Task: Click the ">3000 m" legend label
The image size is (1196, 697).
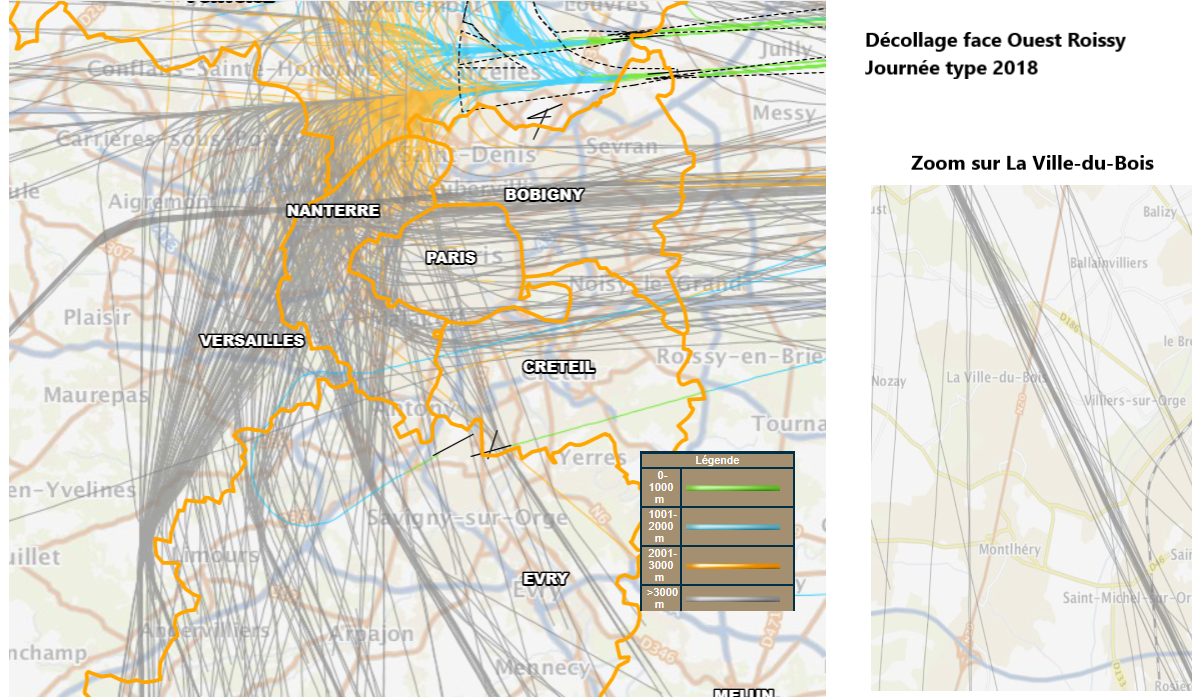Action: coord(661,598)
